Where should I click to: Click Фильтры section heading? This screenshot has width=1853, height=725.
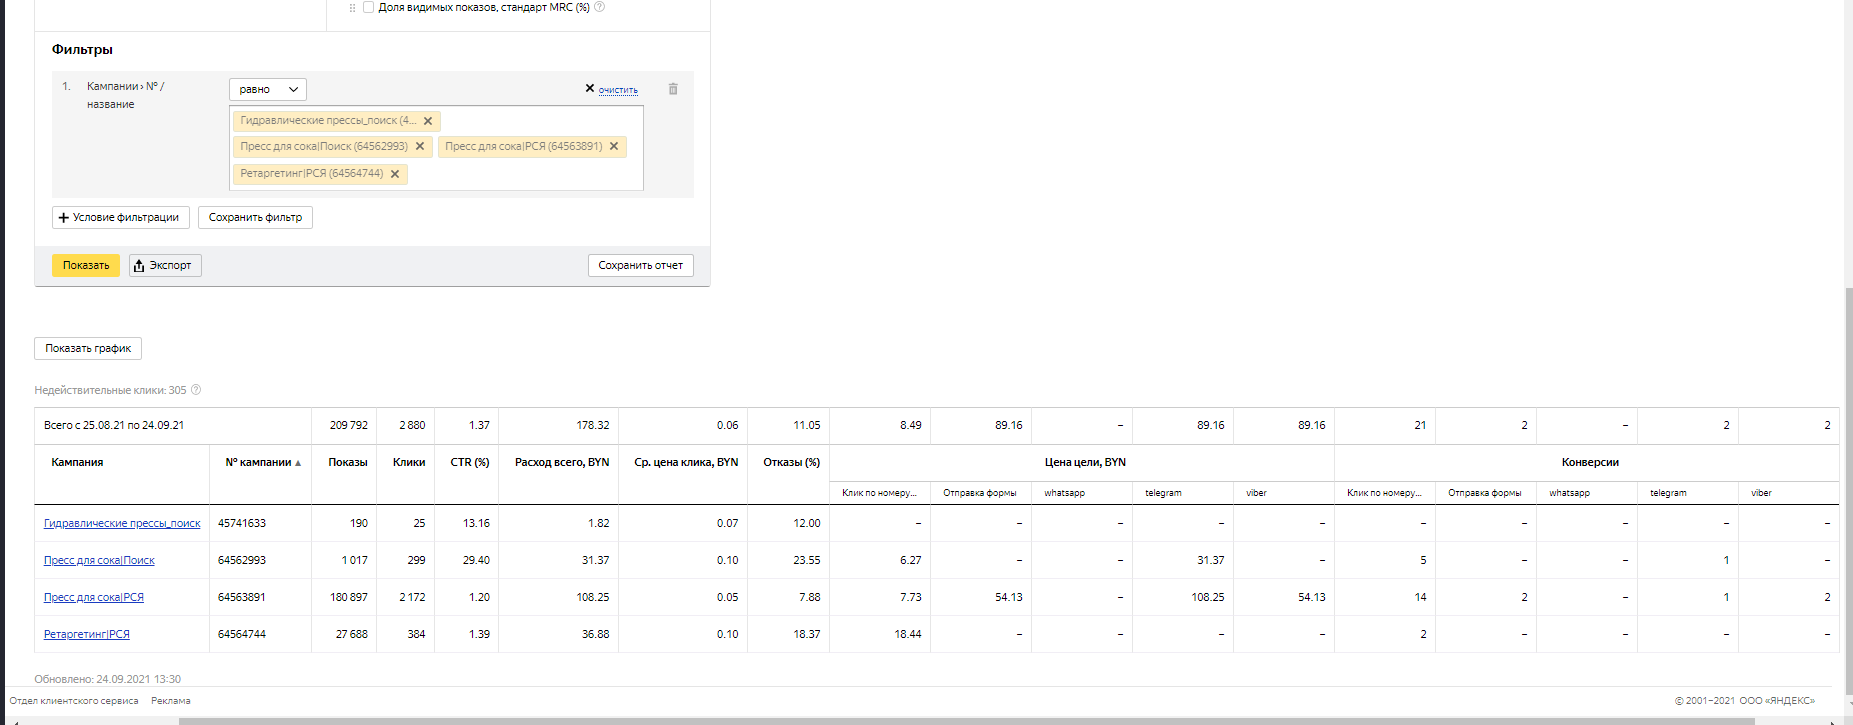pyautogui.click(x=82, y=49)
